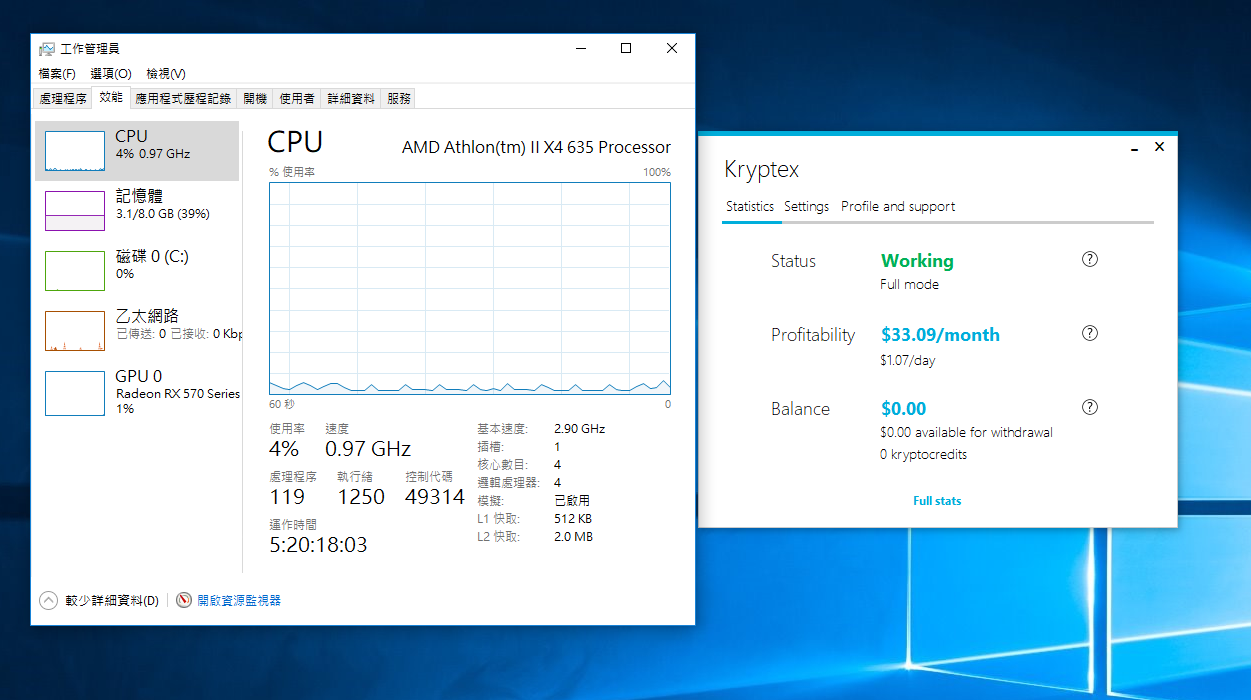Click the Kryptex title heading
Image resolution: width=1251 pixels, height=700 pixels.
click(x=762, y=170)
